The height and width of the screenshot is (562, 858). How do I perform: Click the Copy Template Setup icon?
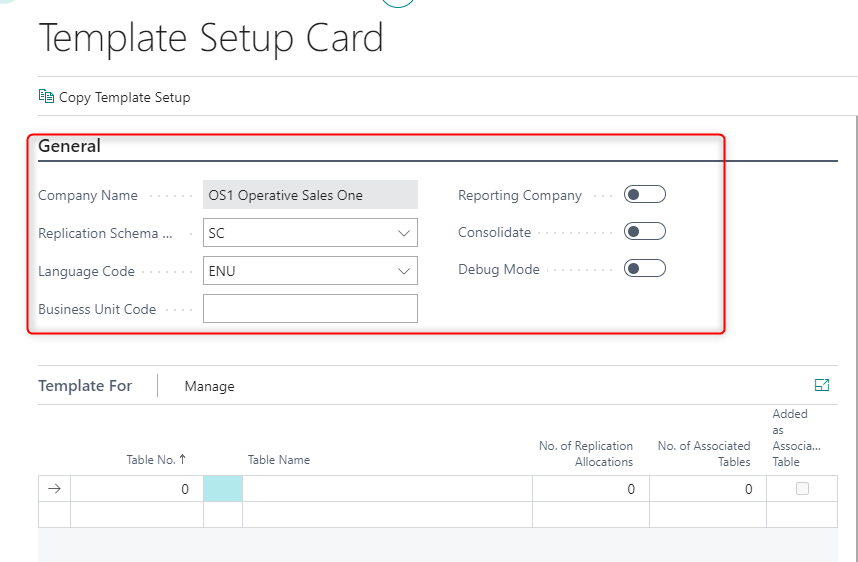(47, 96)
